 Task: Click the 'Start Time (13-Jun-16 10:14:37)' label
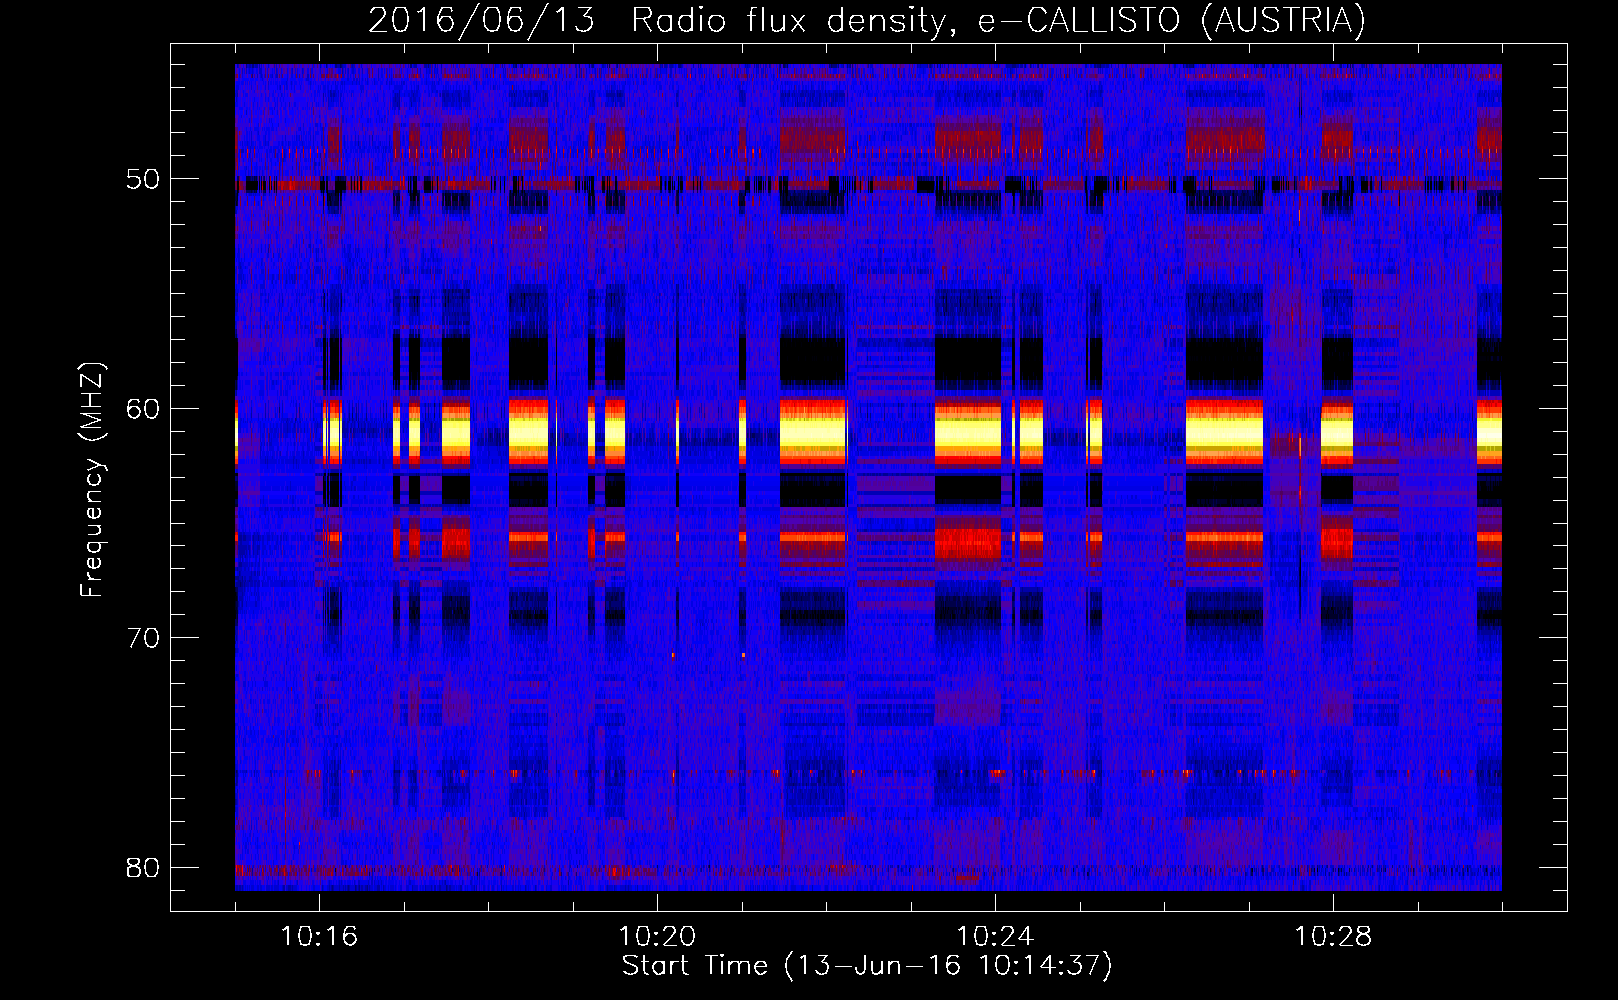pos(867,966)
